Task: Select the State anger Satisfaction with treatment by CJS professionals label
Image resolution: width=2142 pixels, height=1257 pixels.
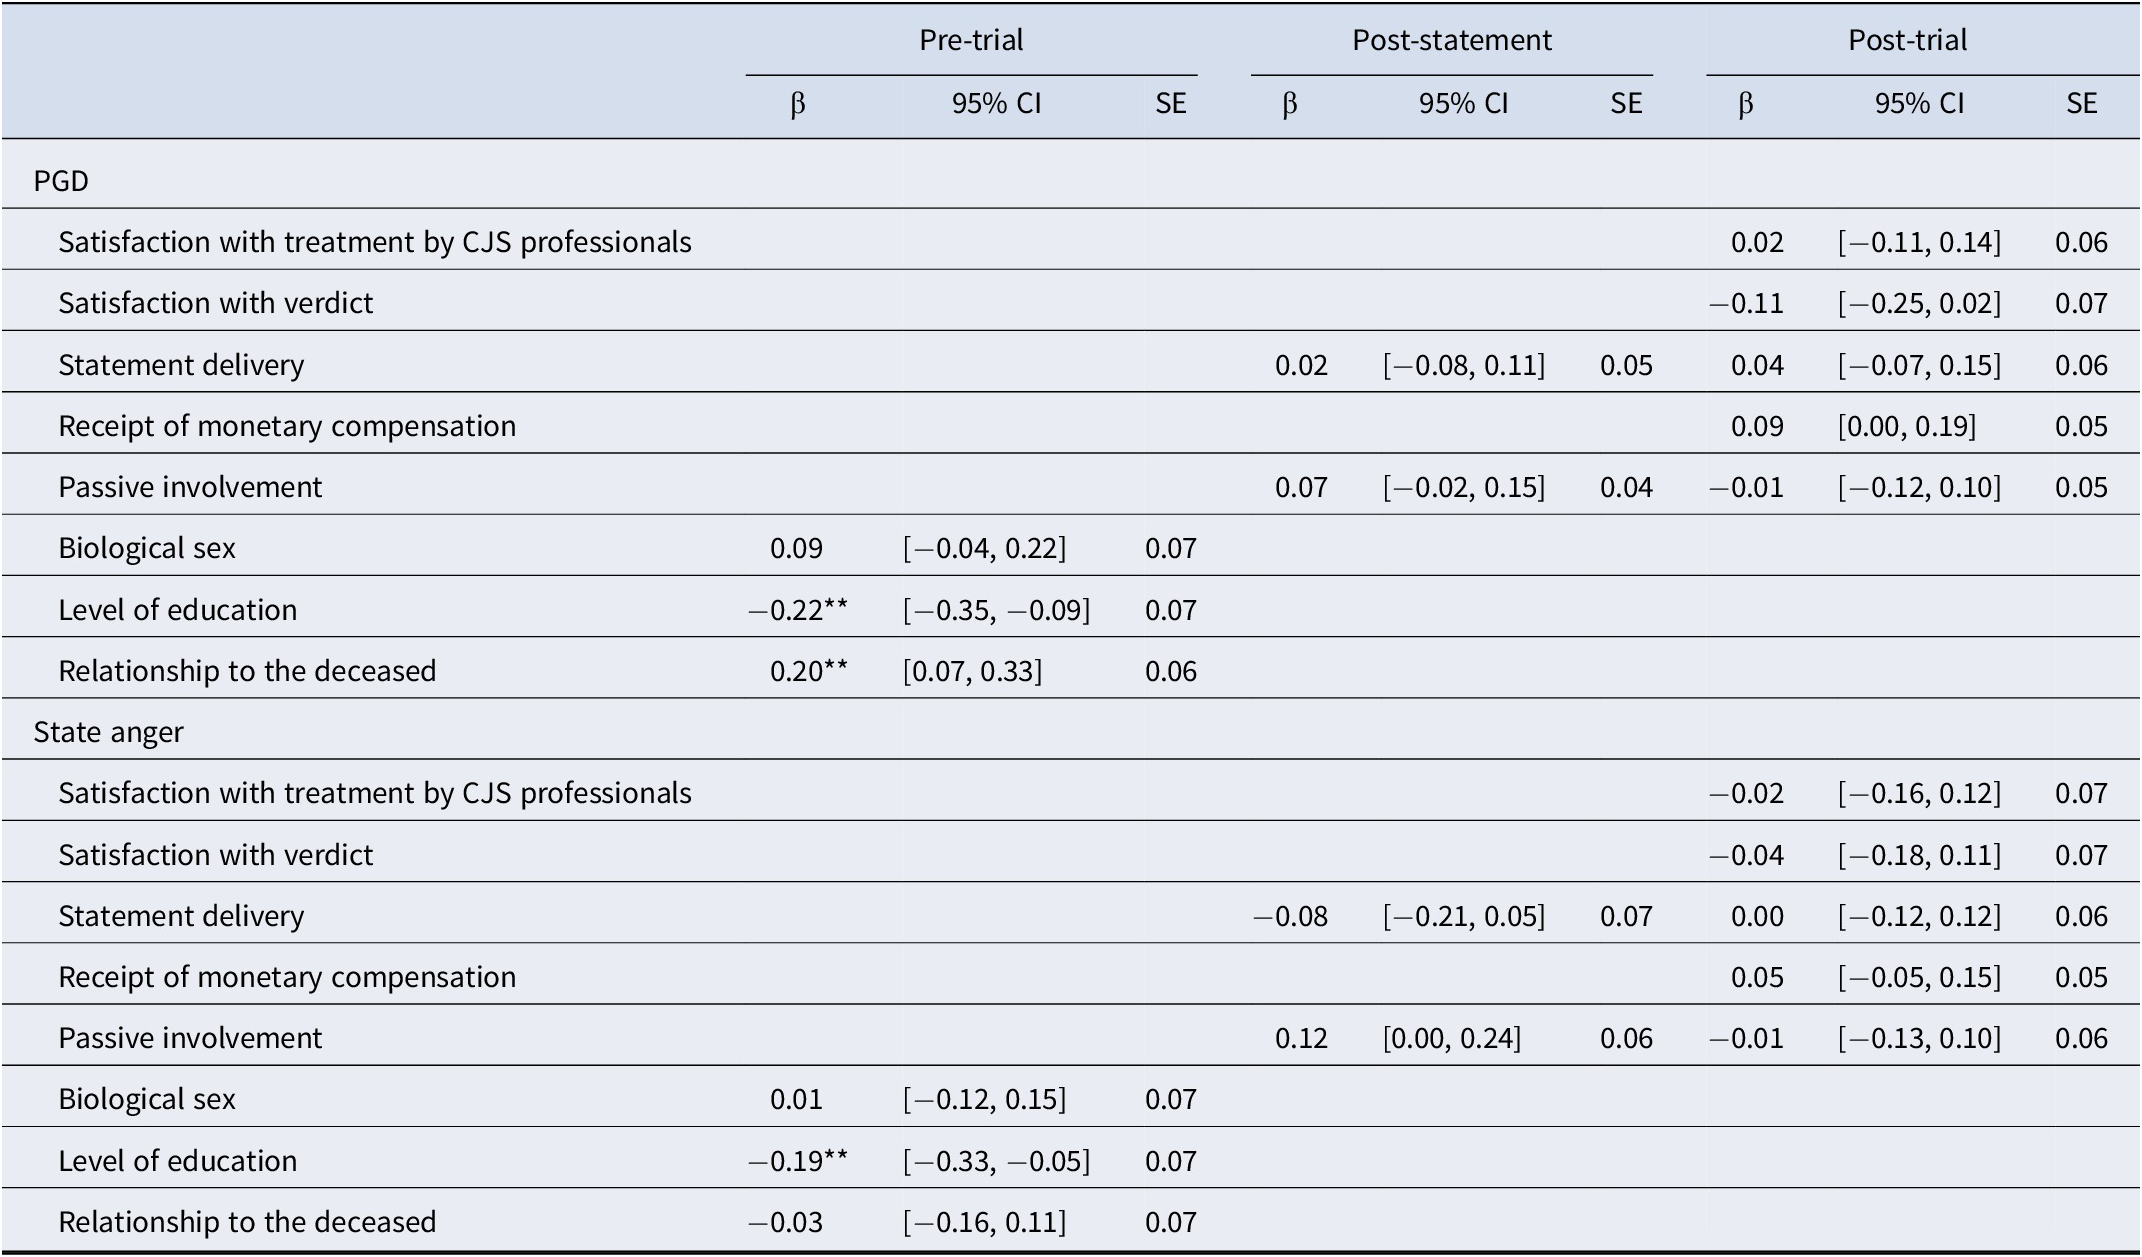Action: coord(375,793)
